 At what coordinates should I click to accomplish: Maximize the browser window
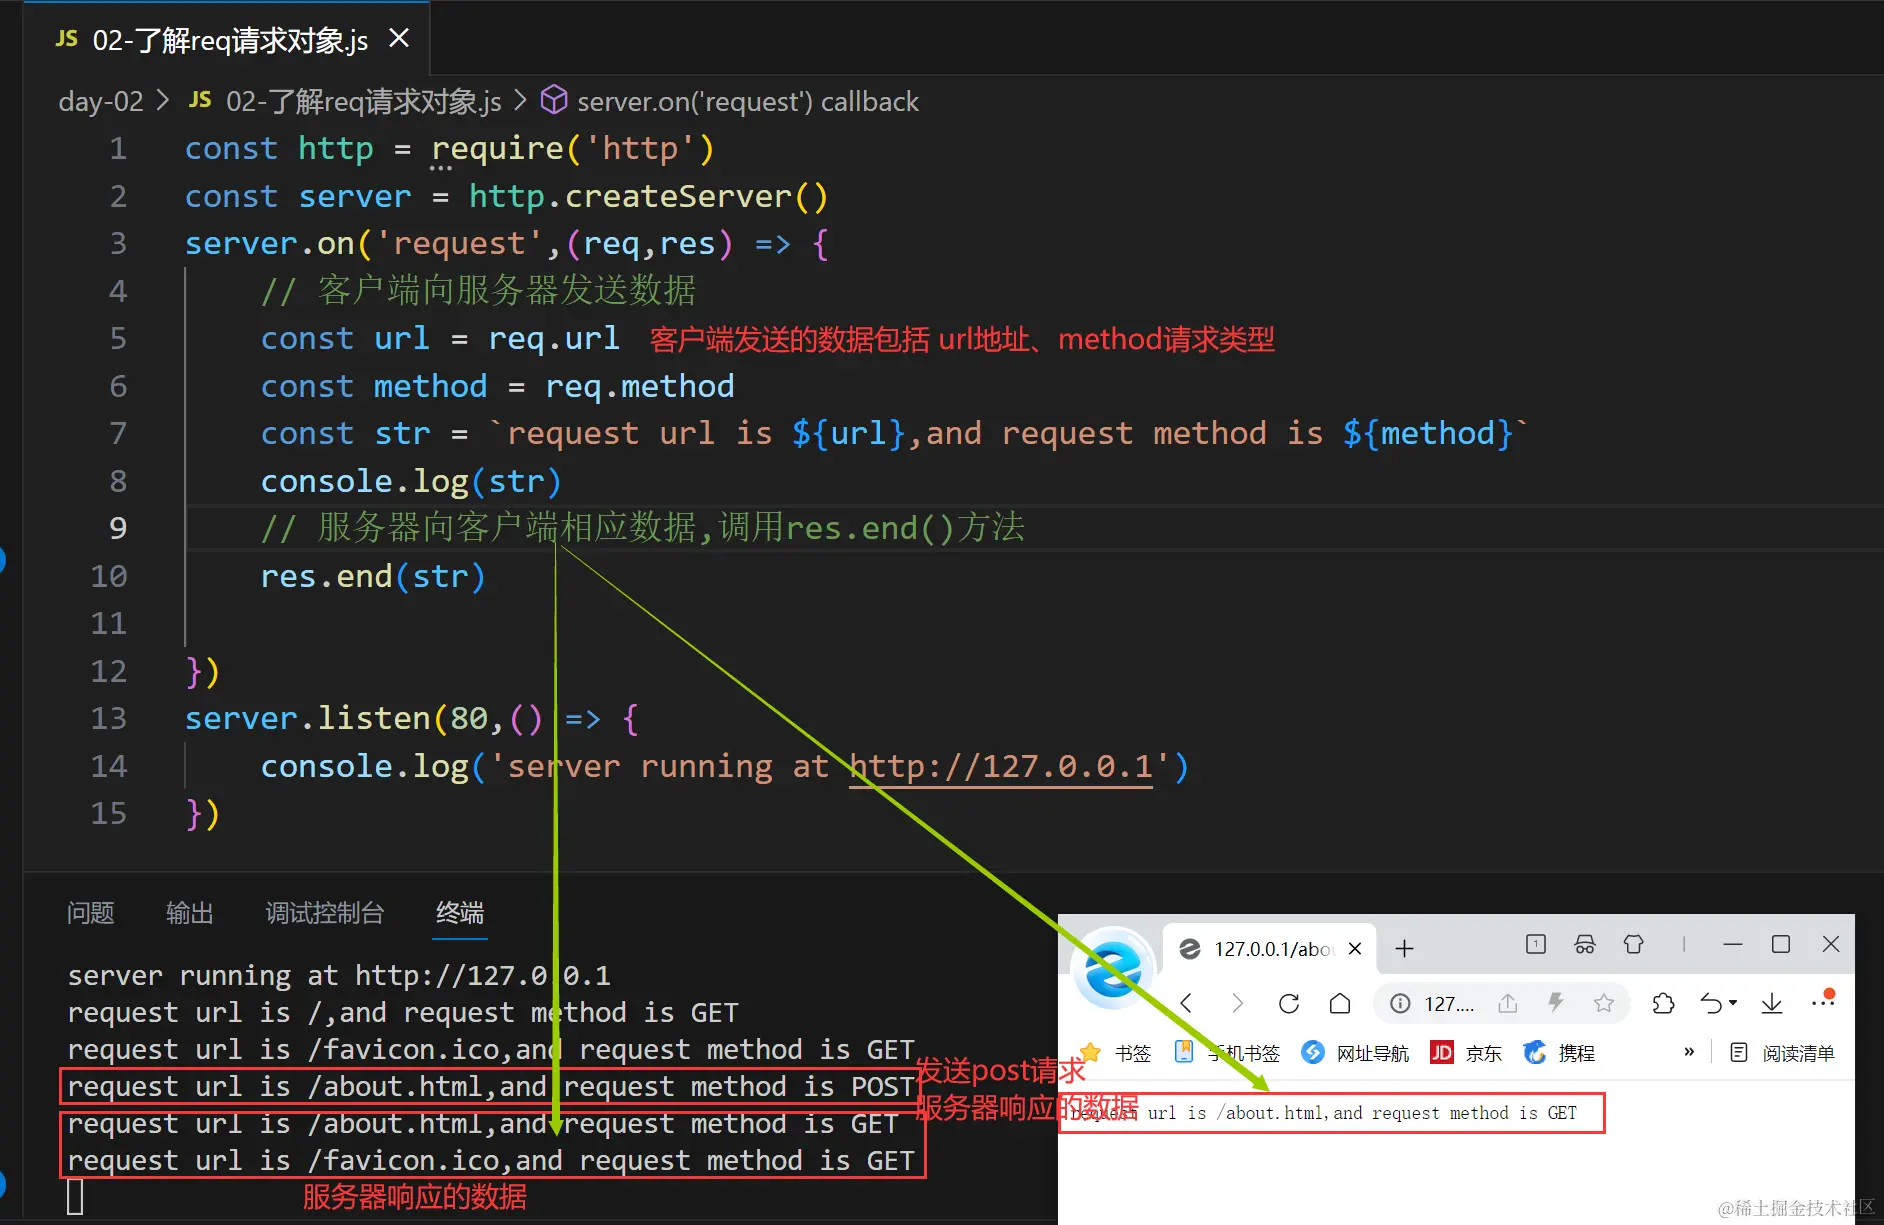coord(1781,944)
